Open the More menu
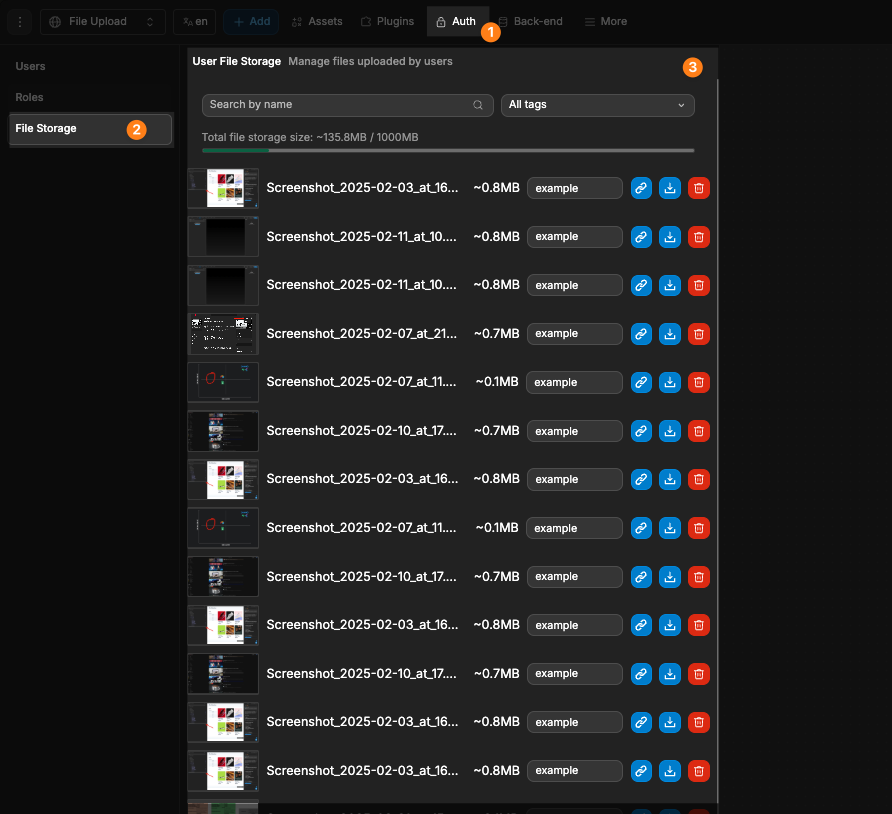This screenshot has height=814, width=892. point(606,21)
